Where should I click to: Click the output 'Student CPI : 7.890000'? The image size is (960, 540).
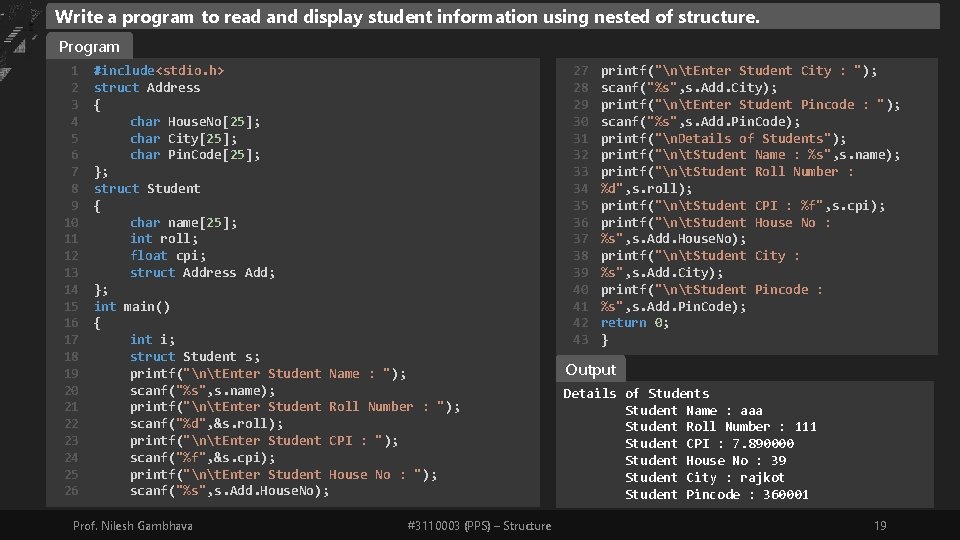pos(709,443)
